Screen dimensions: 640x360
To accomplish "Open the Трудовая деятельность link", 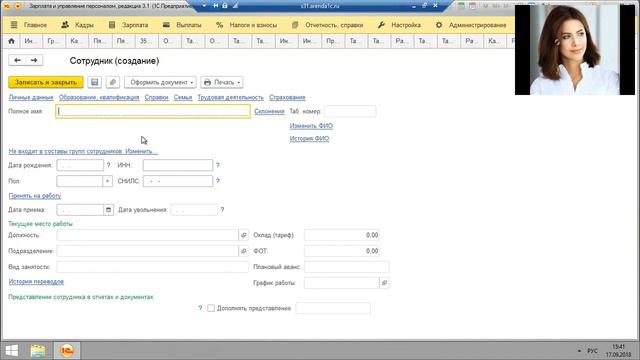I will tap(231, 98).
